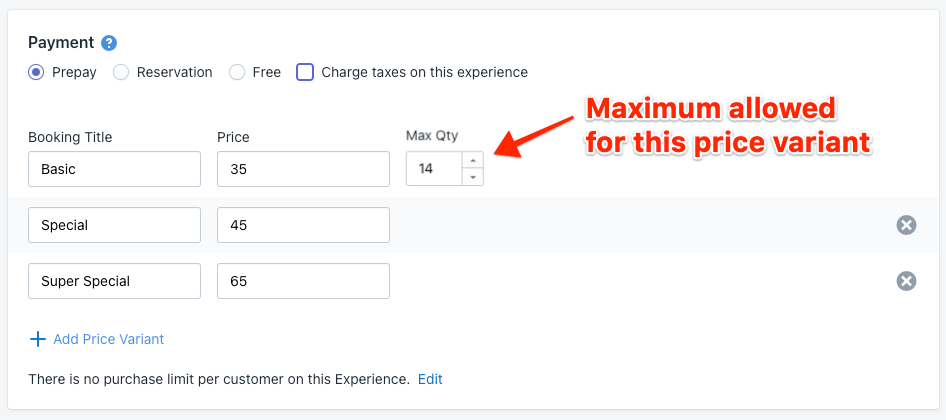This screenshot has width=946, height=420.
Task: Decrease Max Qty with the down arrow
Action: coord(473,177)
